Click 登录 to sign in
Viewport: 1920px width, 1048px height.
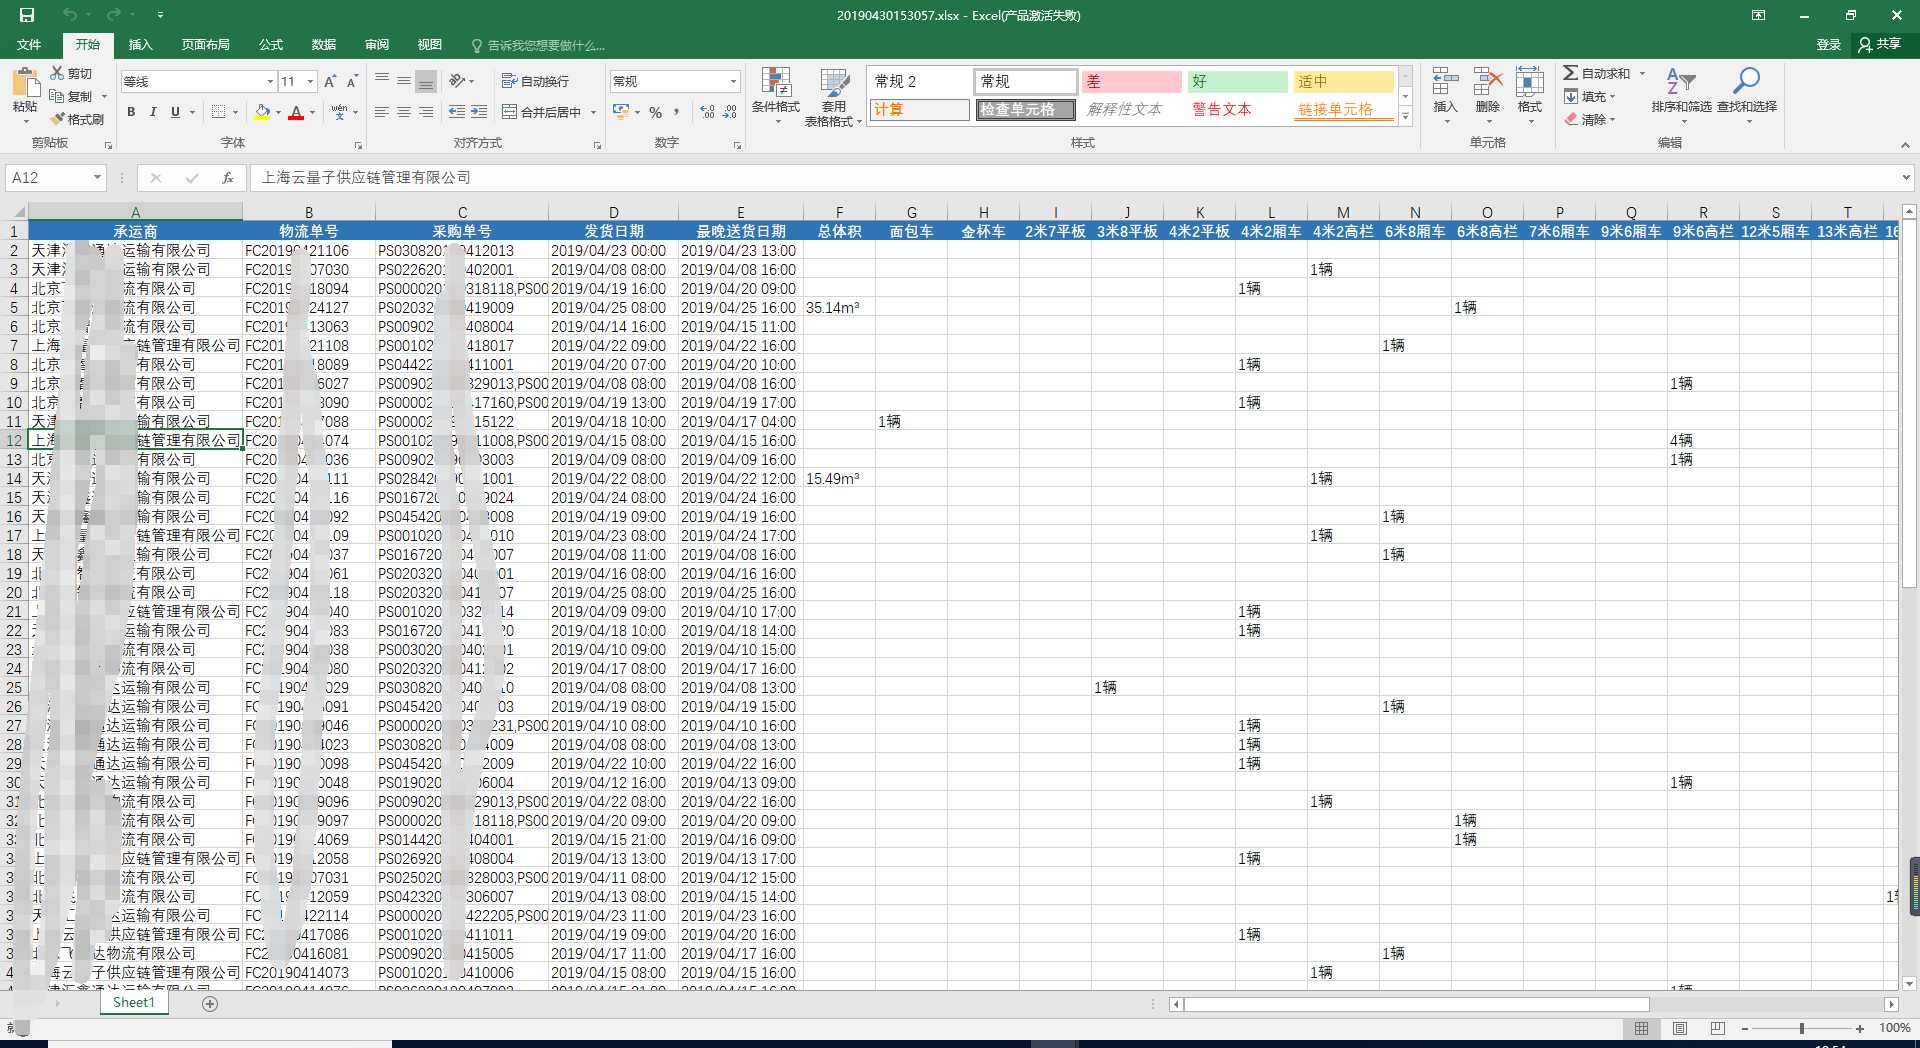1828,44
